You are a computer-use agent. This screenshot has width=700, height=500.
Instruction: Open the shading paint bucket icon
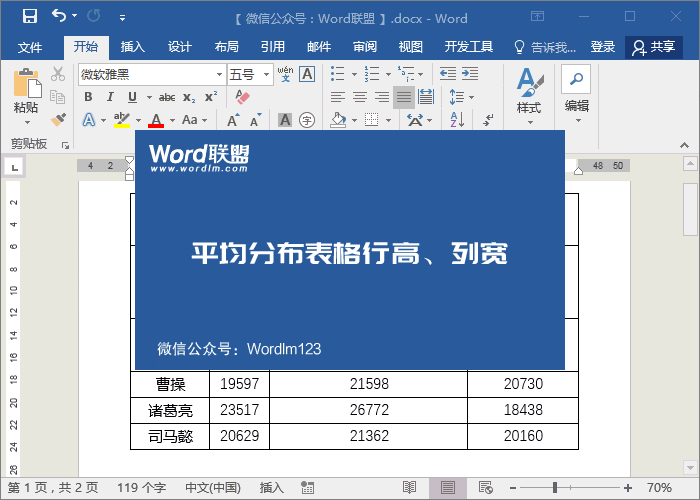(338, 120)
